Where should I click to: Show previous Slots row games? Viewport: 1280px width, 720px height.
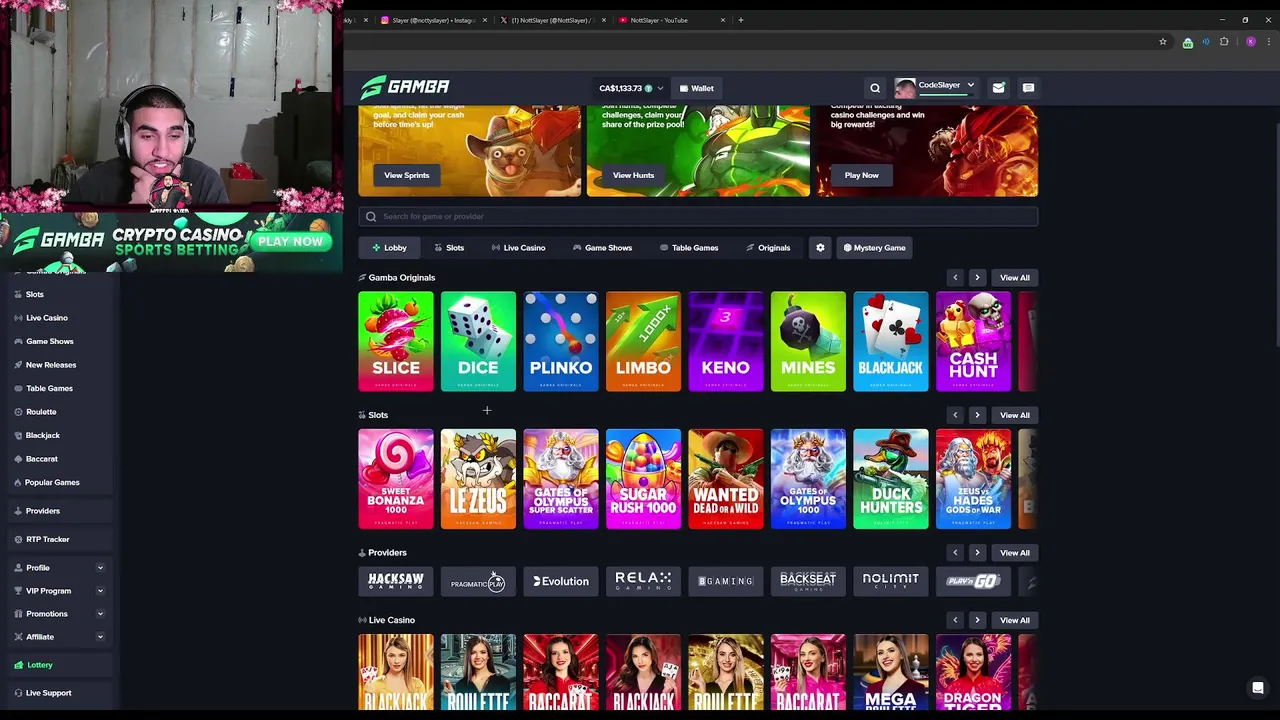click(955, 415)
